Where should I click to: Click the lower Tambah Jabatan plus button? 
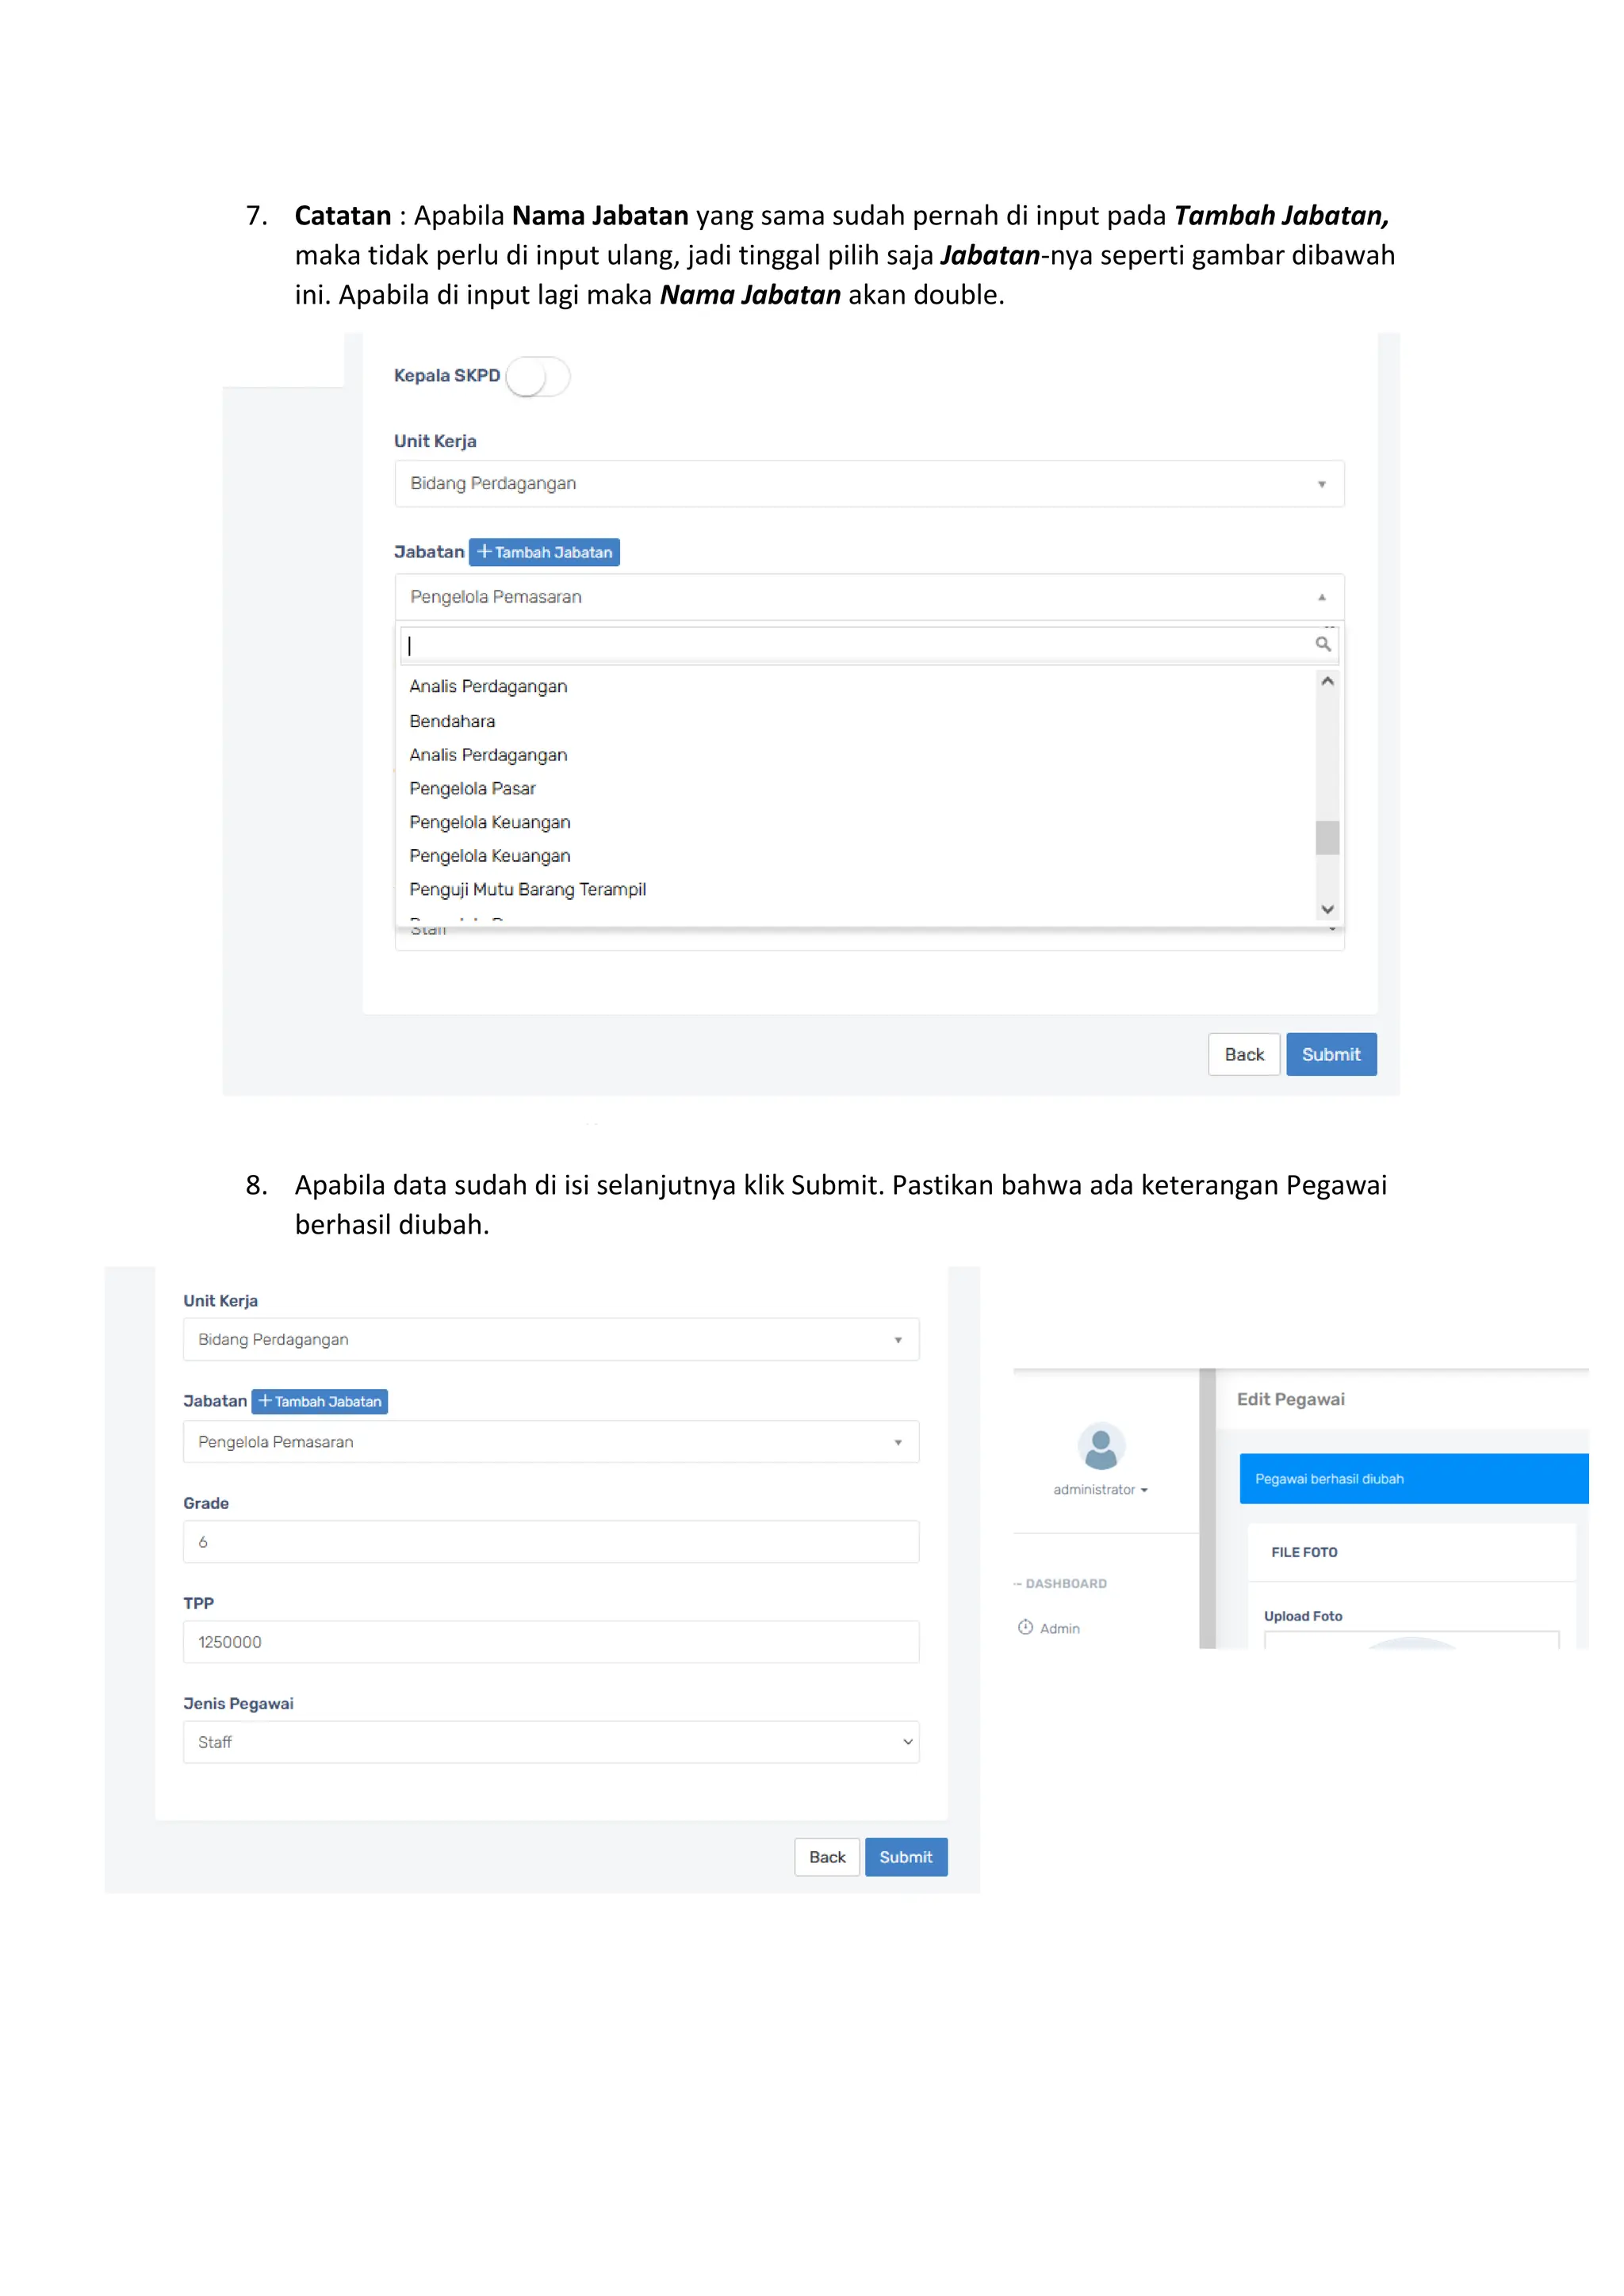tap(320, 1401)
